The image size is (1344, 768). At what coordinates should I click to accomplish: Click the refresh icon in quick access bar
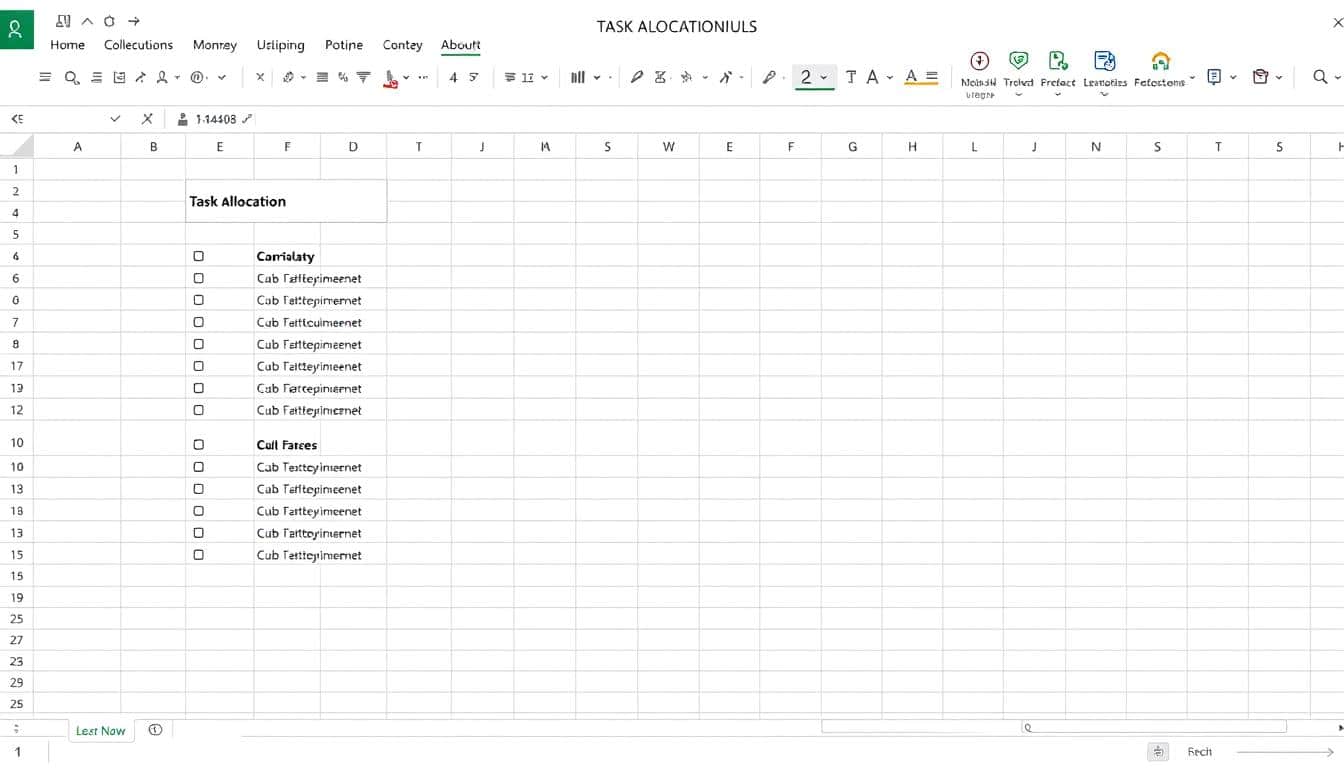click(109, 21)
